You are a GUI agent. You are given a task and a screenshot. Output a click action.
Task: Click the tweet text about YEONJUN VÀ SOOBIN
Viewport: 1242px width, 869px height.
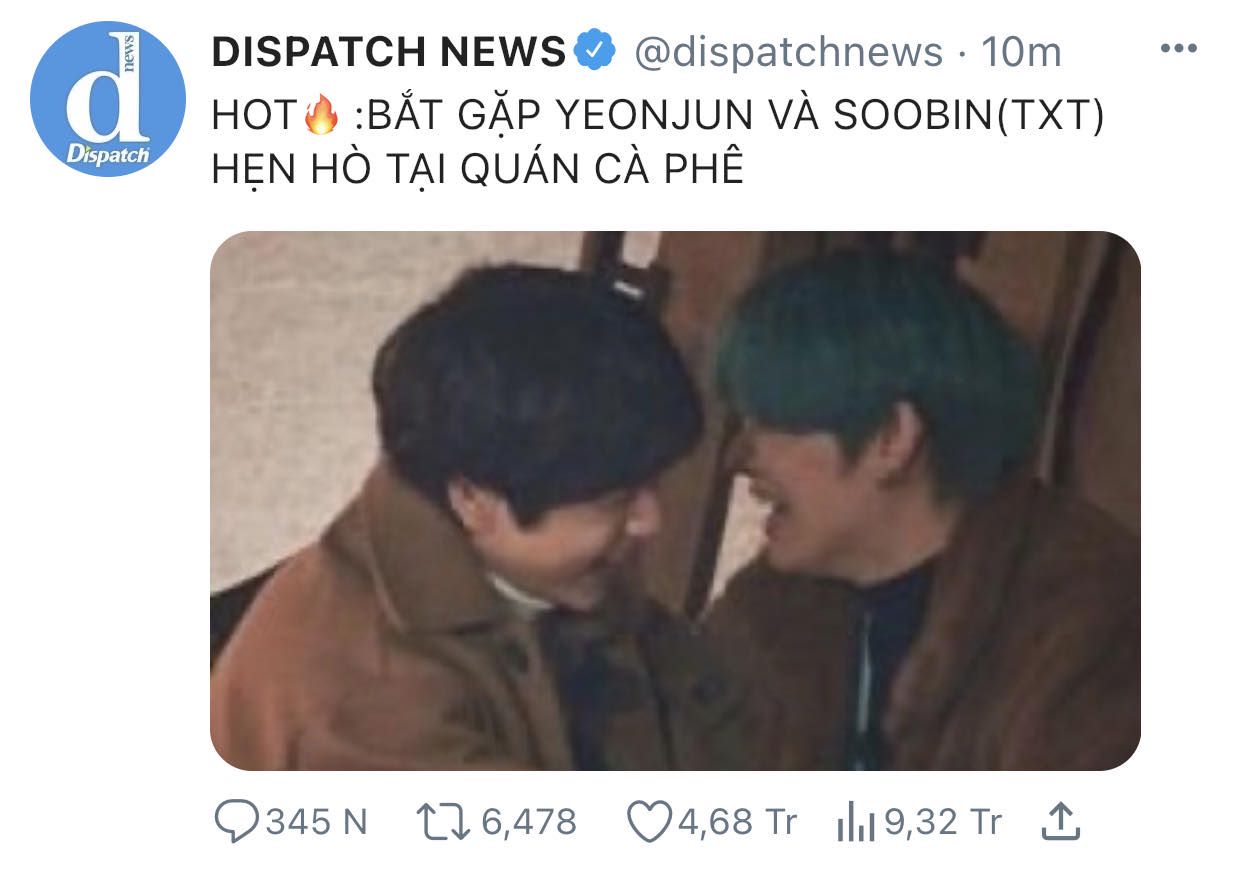coord(658,142)
